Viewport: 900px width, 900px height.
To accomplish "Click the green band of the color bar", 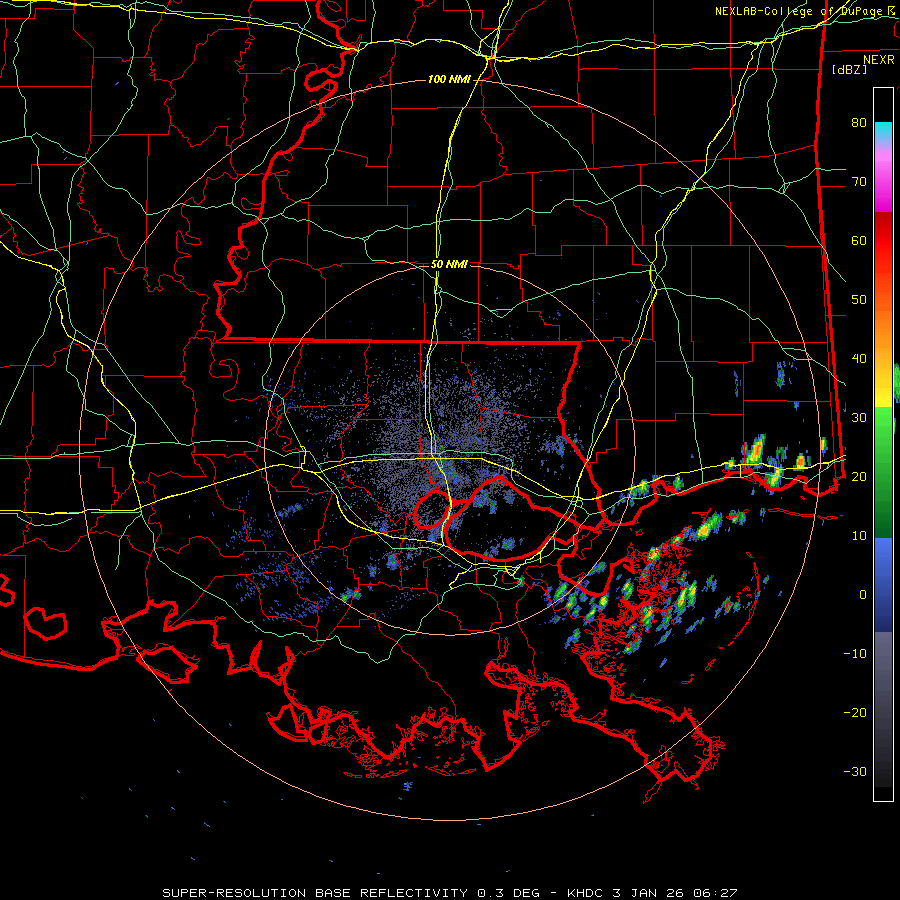I will click(x=883, y=472).
